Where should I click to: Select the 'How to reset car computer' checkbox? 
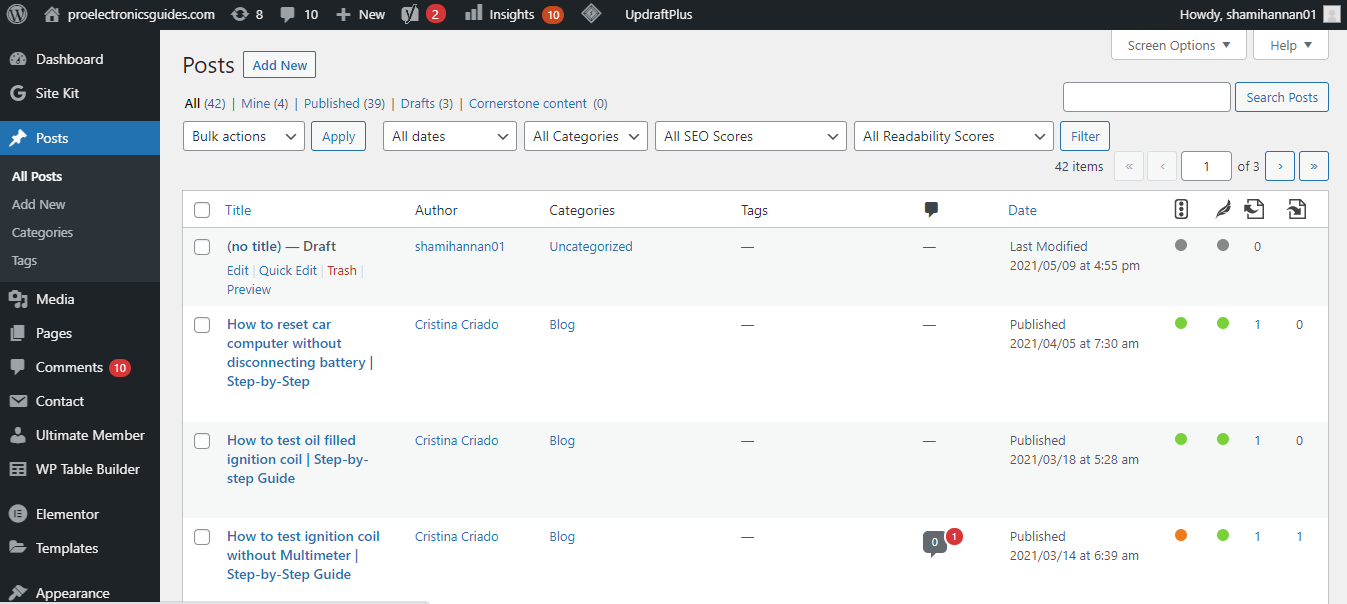[x=202, y=325]
